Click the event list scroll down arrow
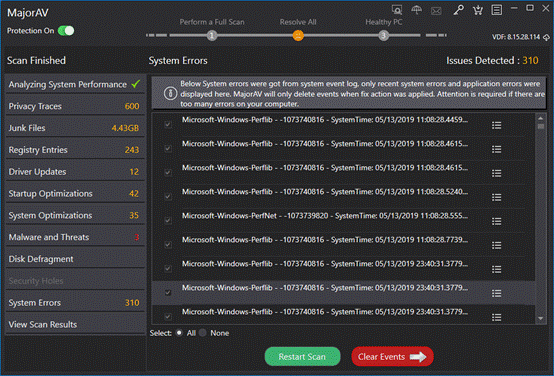The width and height of the screenshot is (554, 376). point(541,319)
